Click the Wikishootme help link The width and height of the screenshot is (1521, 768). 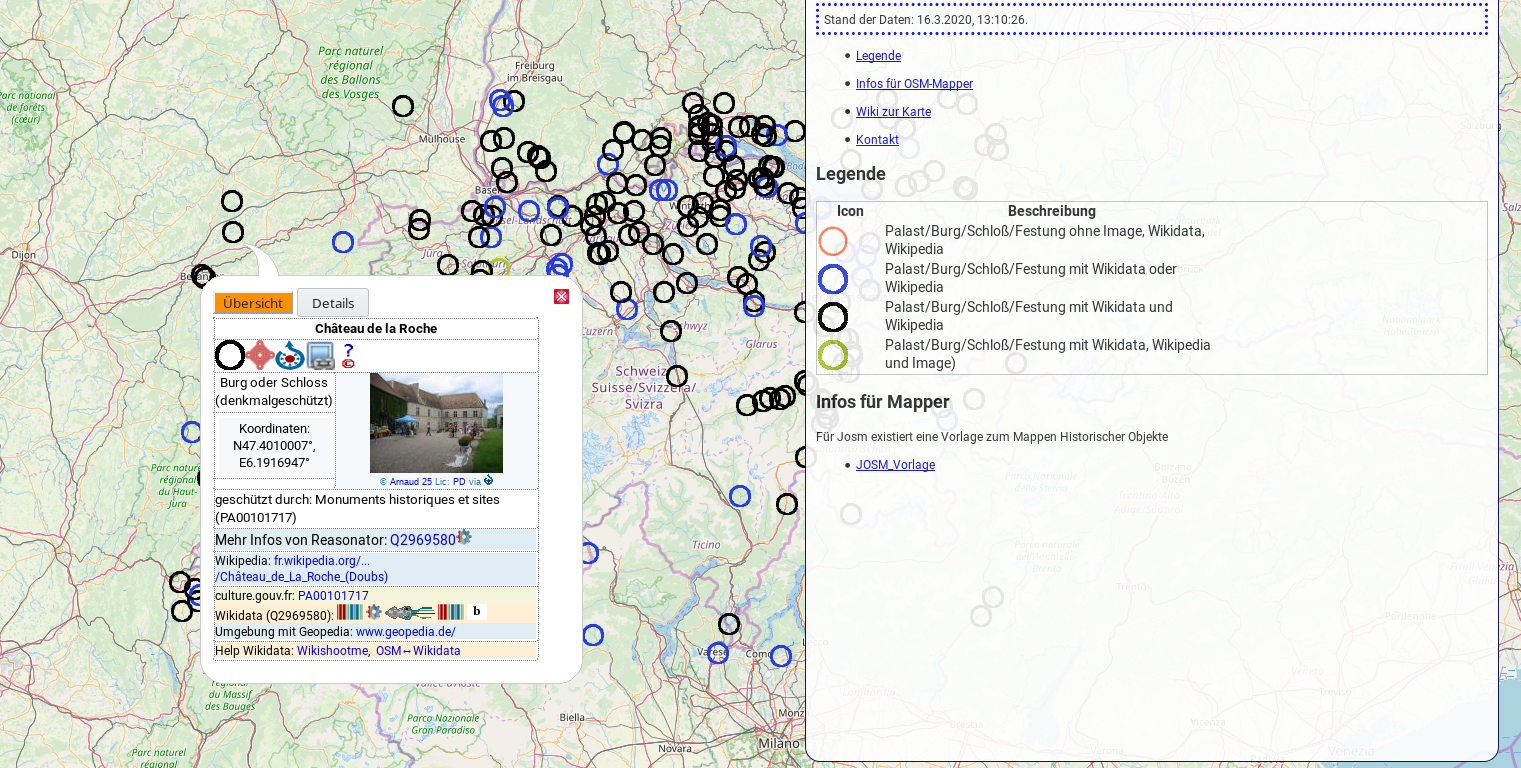tap(332, 651)
